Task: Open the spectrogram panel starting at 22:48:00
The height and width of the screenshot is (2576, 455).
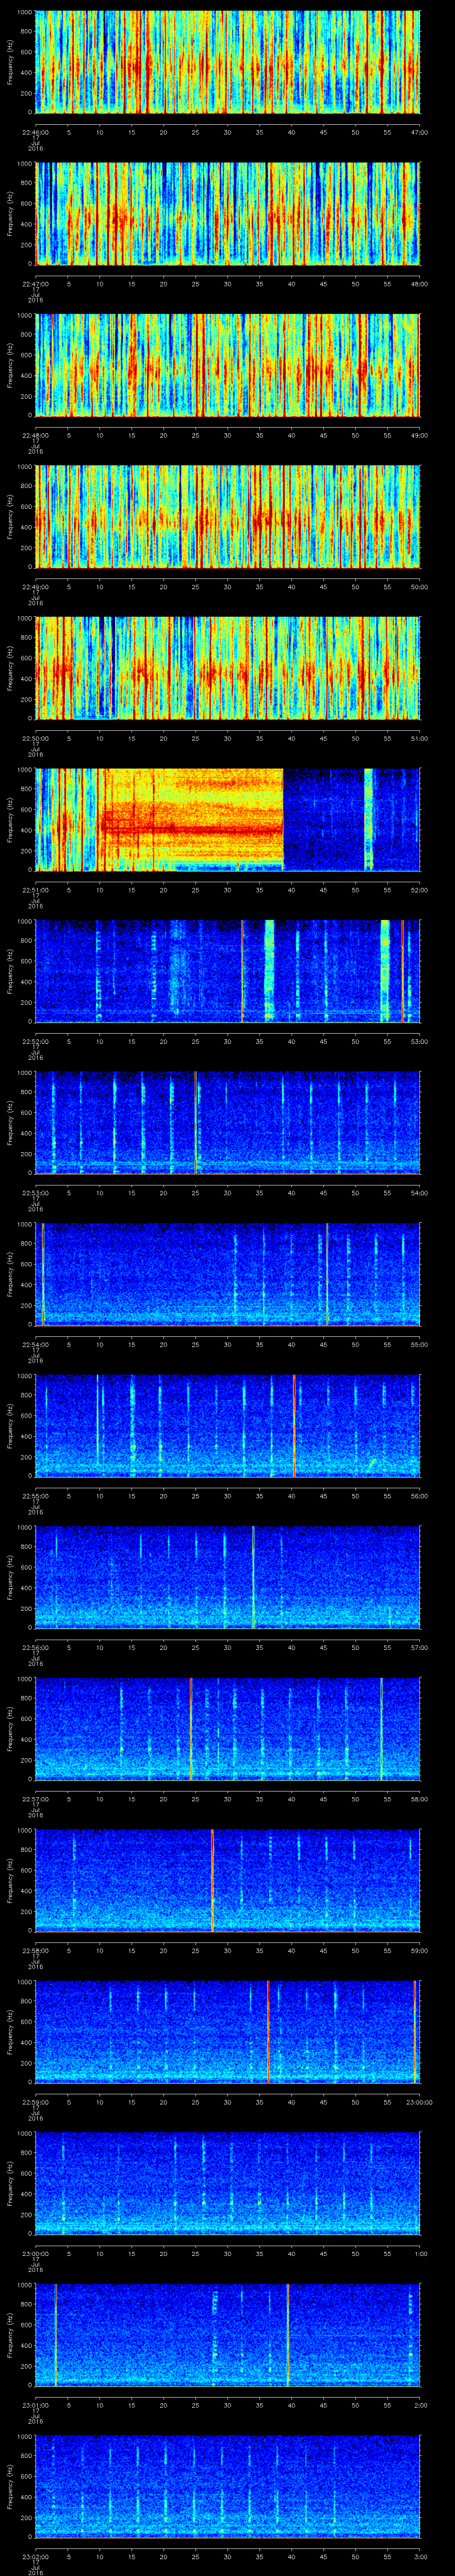Action: [228, 365]
